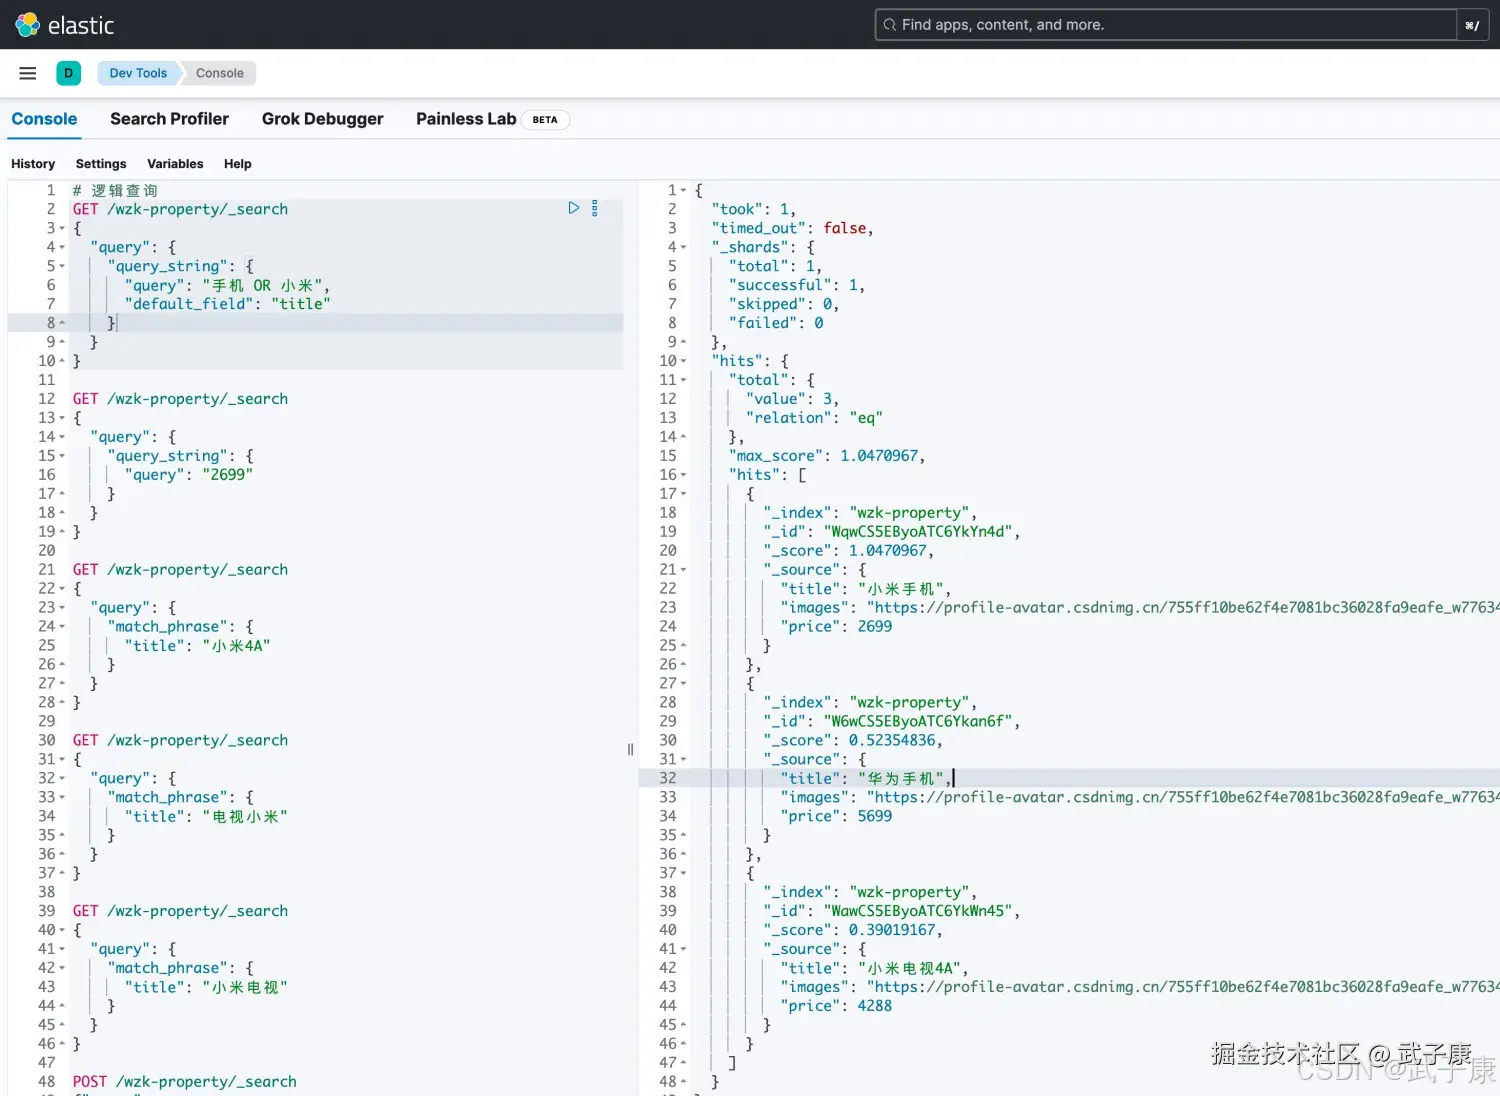Click the Elastic logo in the header

coord(63,24)
